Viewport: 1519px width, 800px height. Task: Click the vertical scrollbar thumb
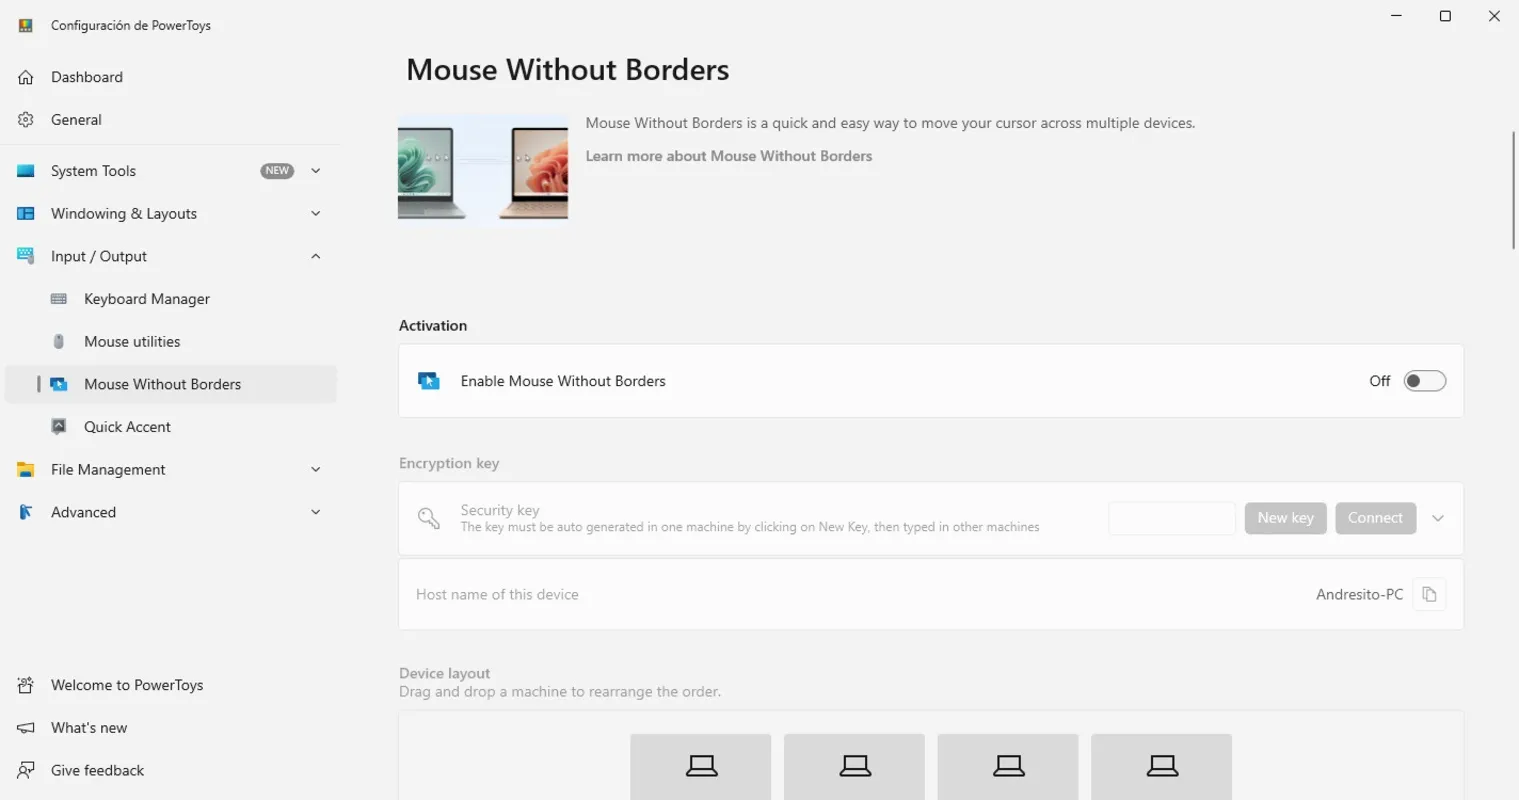1513,190
